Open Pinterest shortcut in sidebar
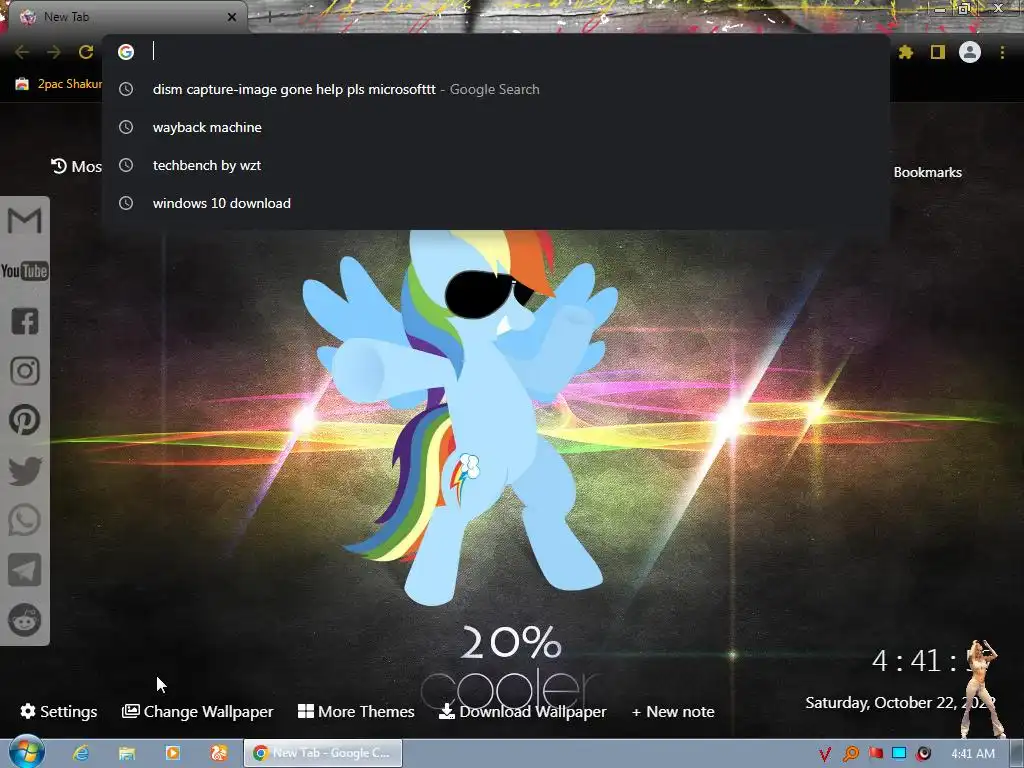The width and height of the screenshot is (1024, 768). point(25,420)
